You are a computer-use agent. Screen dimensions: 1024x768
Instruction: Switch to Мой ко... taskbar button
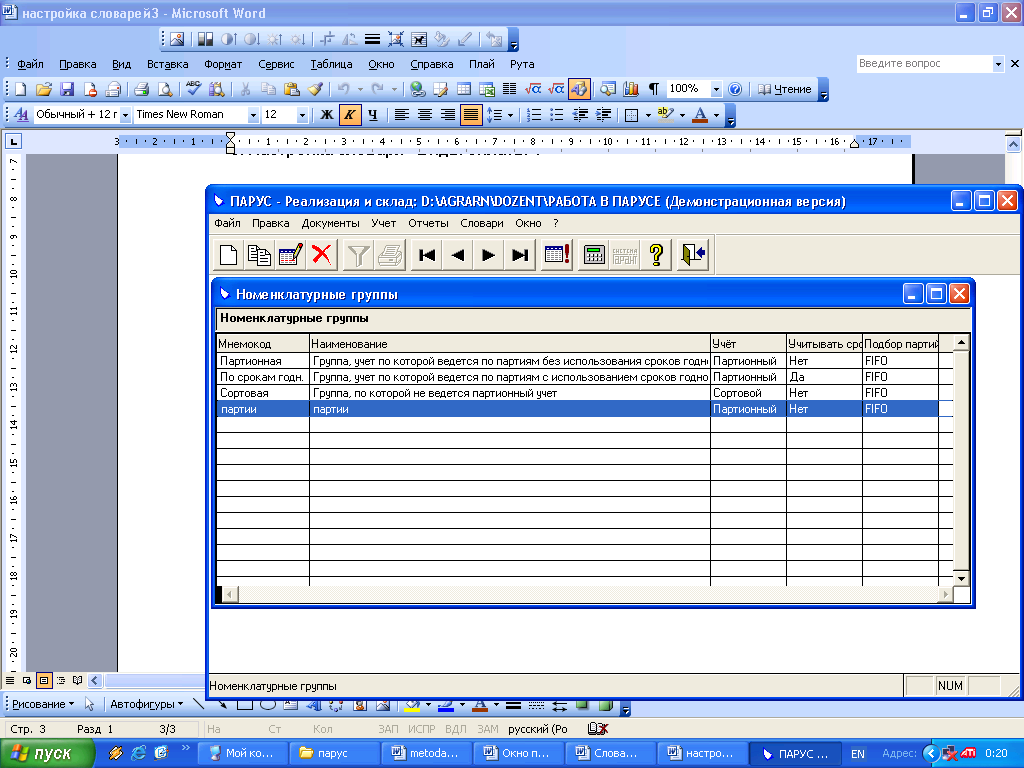242,754
